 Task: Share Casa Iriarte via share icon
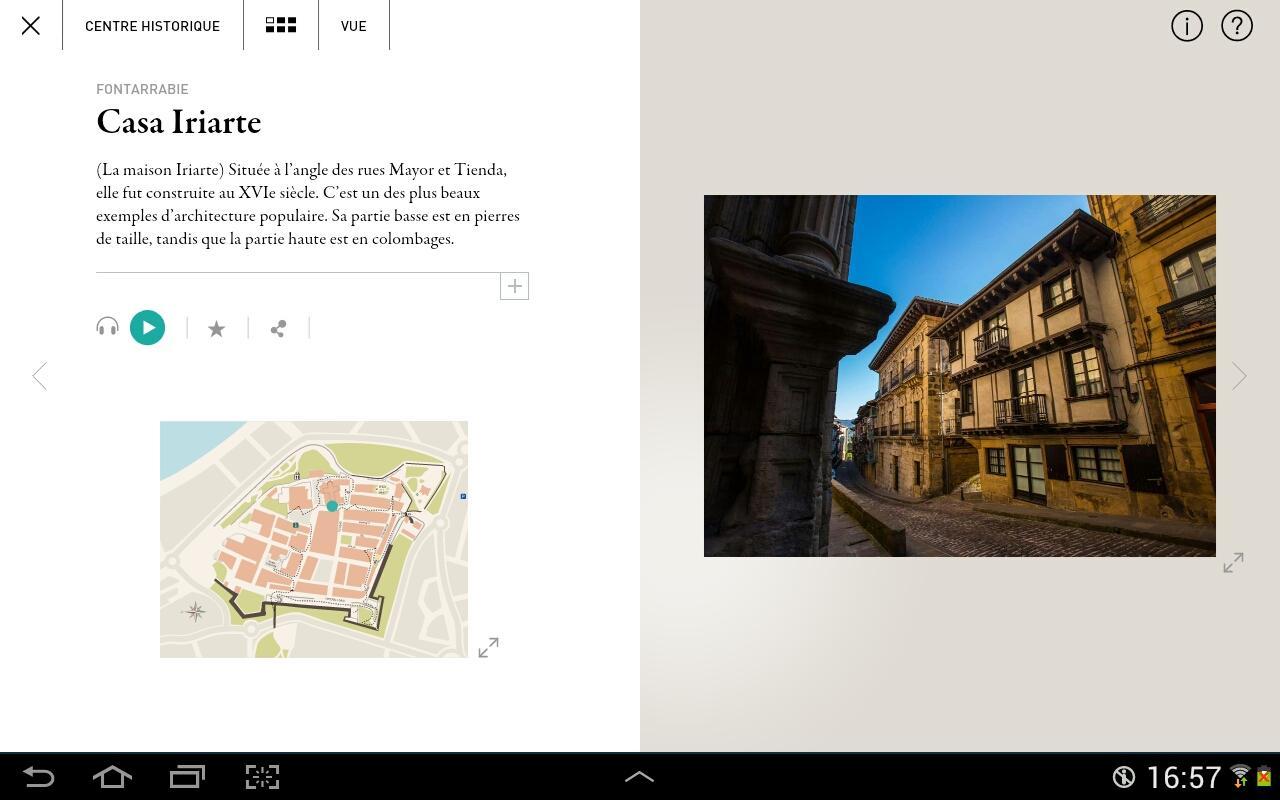click(x=278, y=328)
